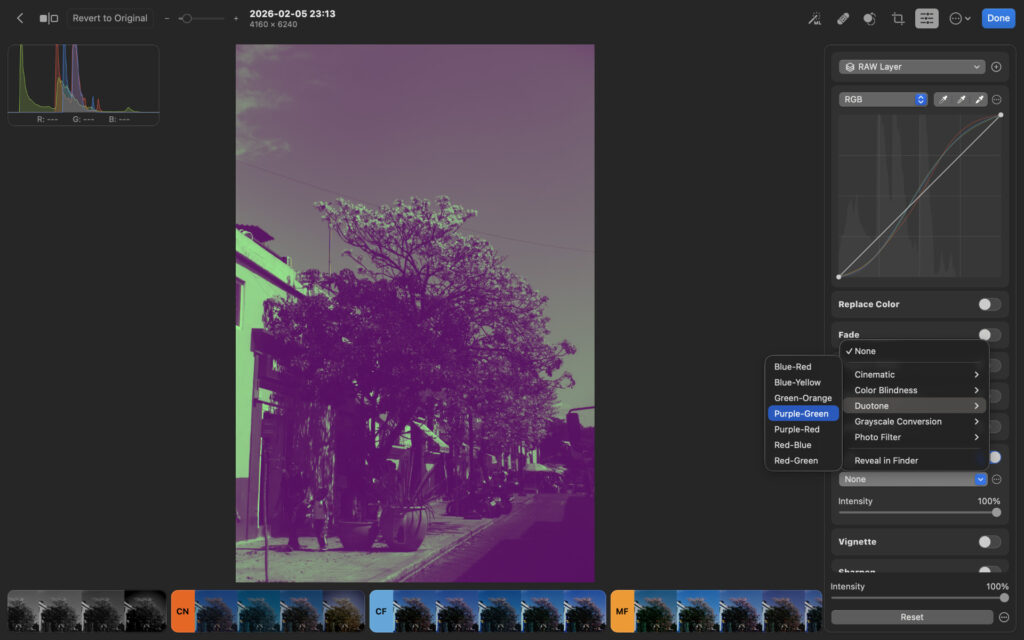Image resolution: width=1024 pixels, height=640 pixels.
Task: Open the RGB channel selector
Action: pyautogui.click(x=882, y=99)
